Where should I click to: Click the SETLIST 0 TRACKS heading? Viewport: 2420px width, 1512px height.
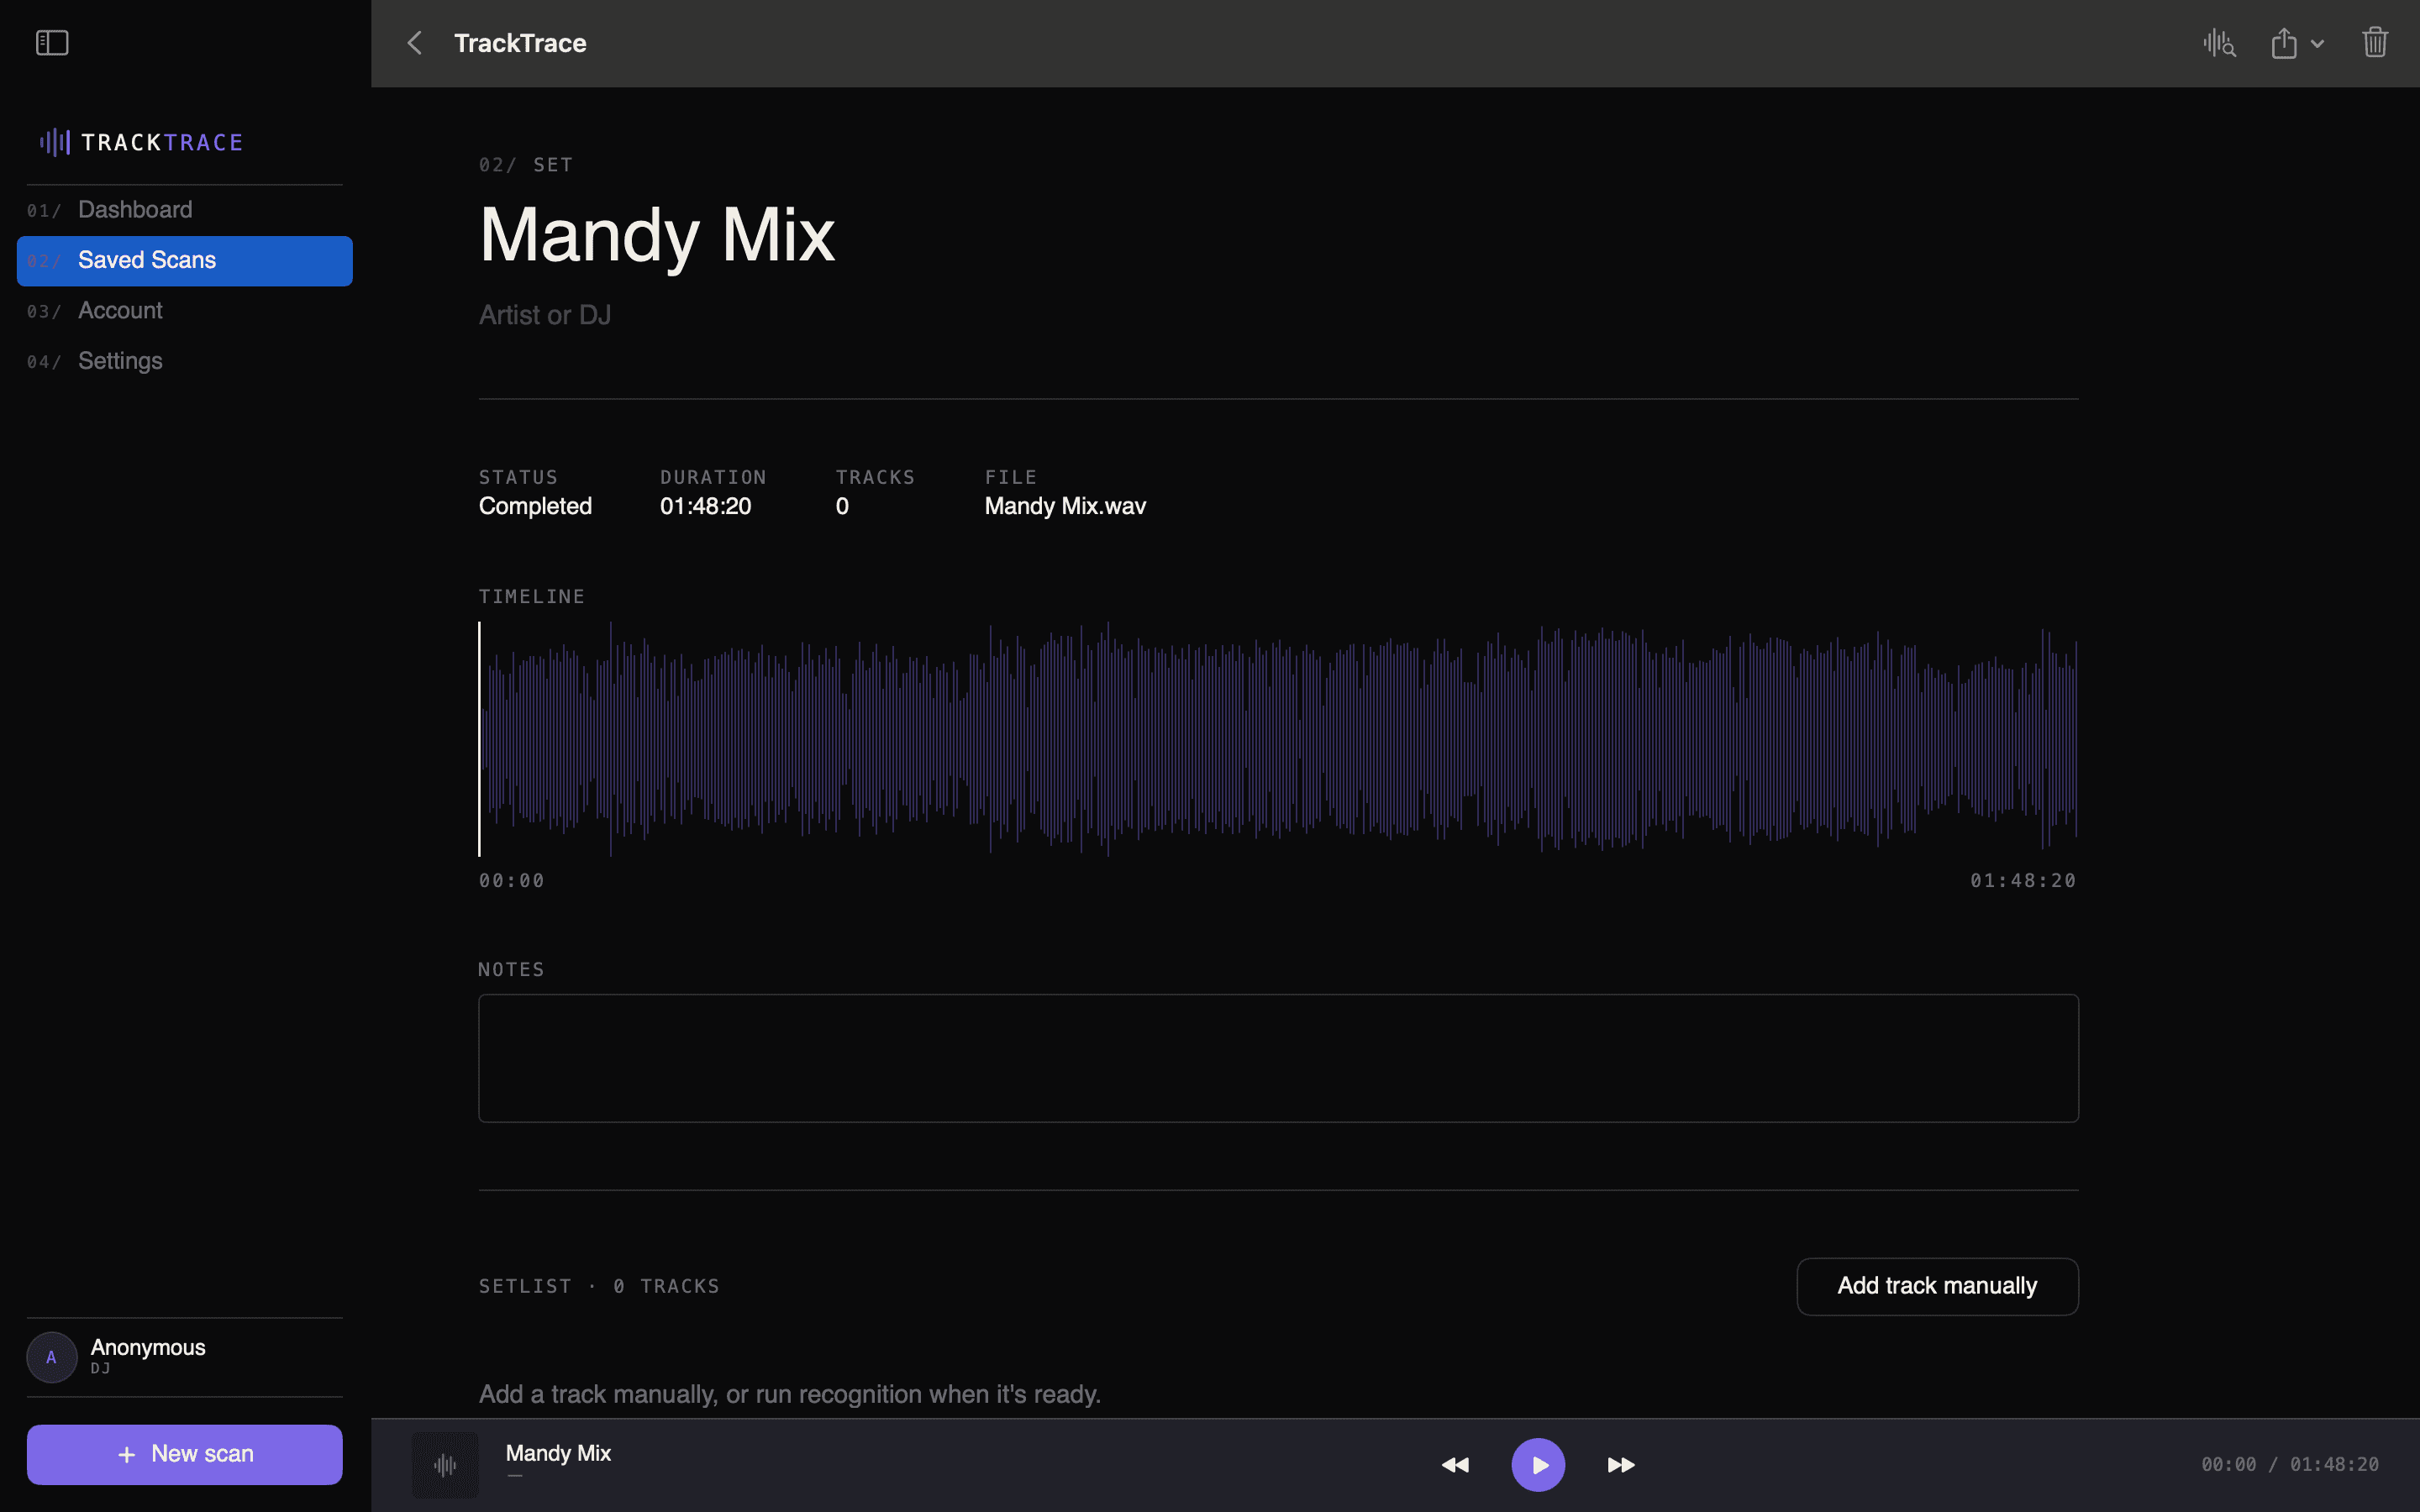[599, 1286]
